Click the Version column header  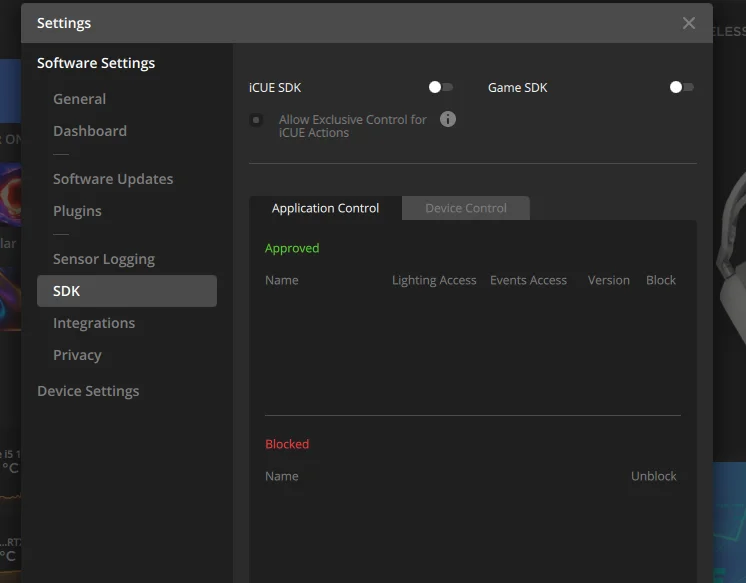pyautogui.click(x=608, y=280)
